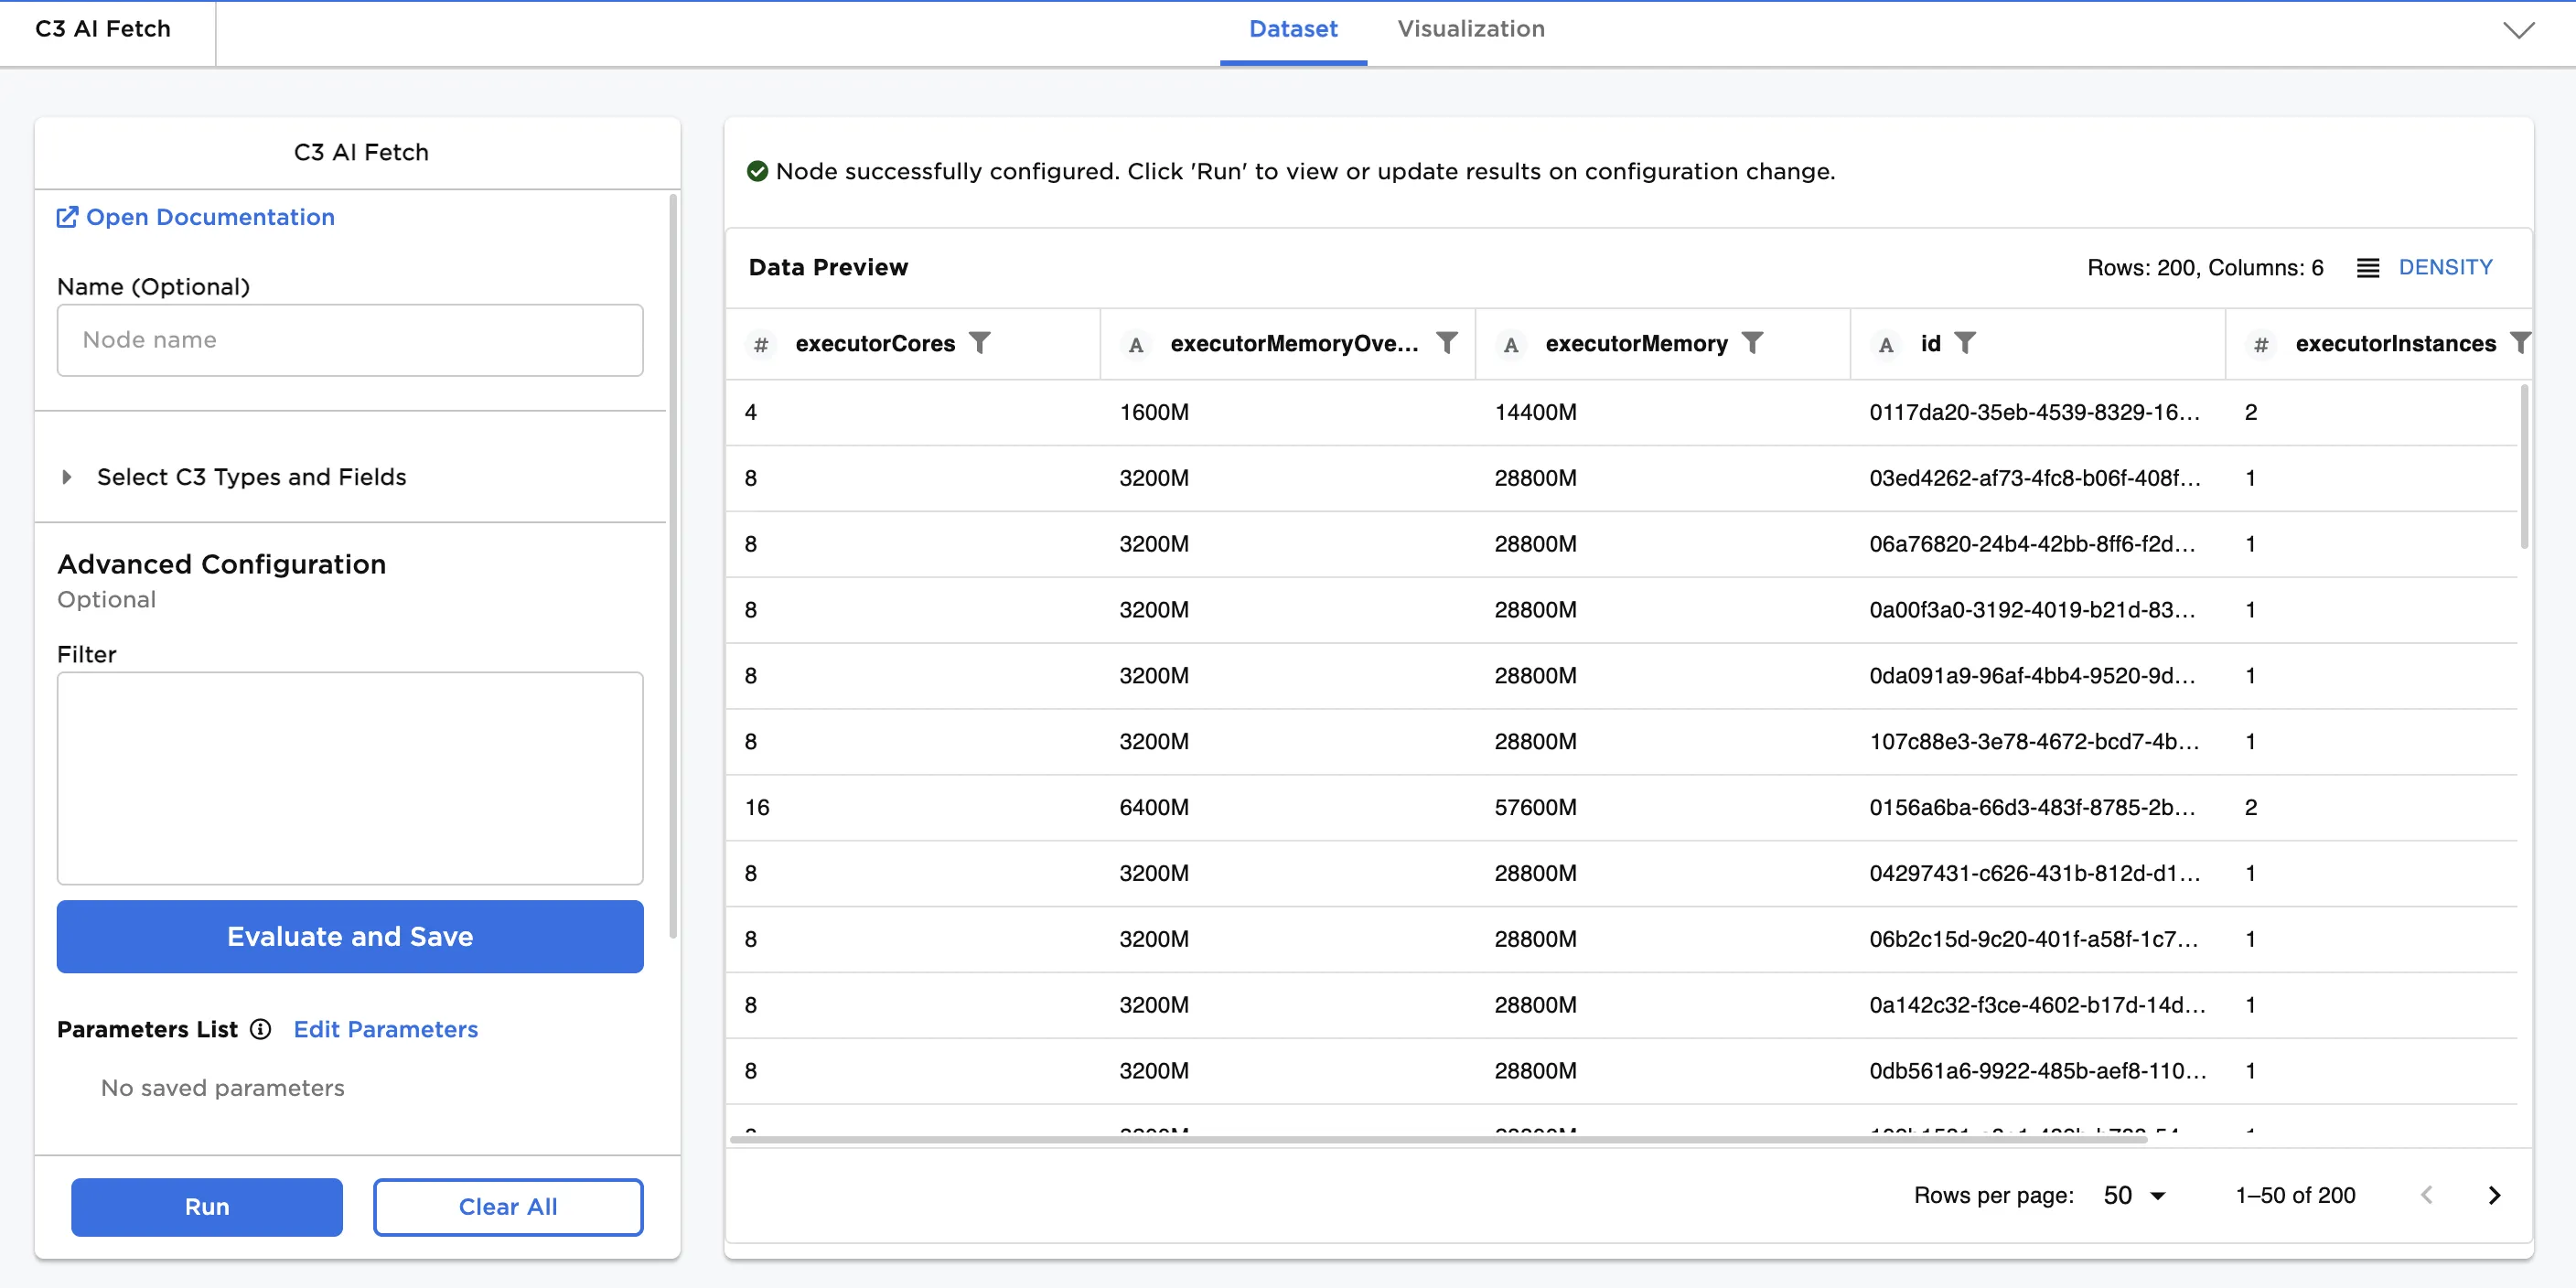The height and width of the screenshot is (1288, 2576).
Task: Go to next page of results
Action: (2494, 1195)
